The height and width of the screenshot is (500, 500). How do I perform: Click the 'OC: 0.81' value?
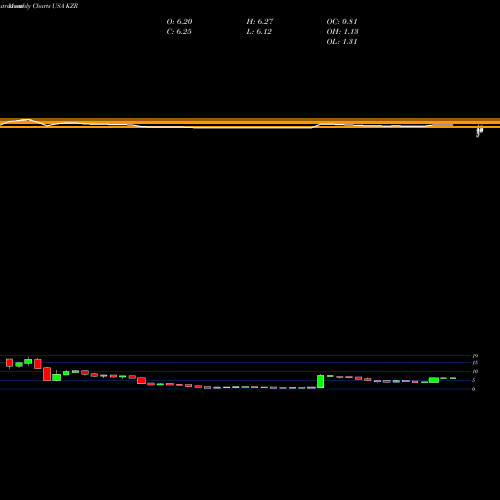coord(342,22)
